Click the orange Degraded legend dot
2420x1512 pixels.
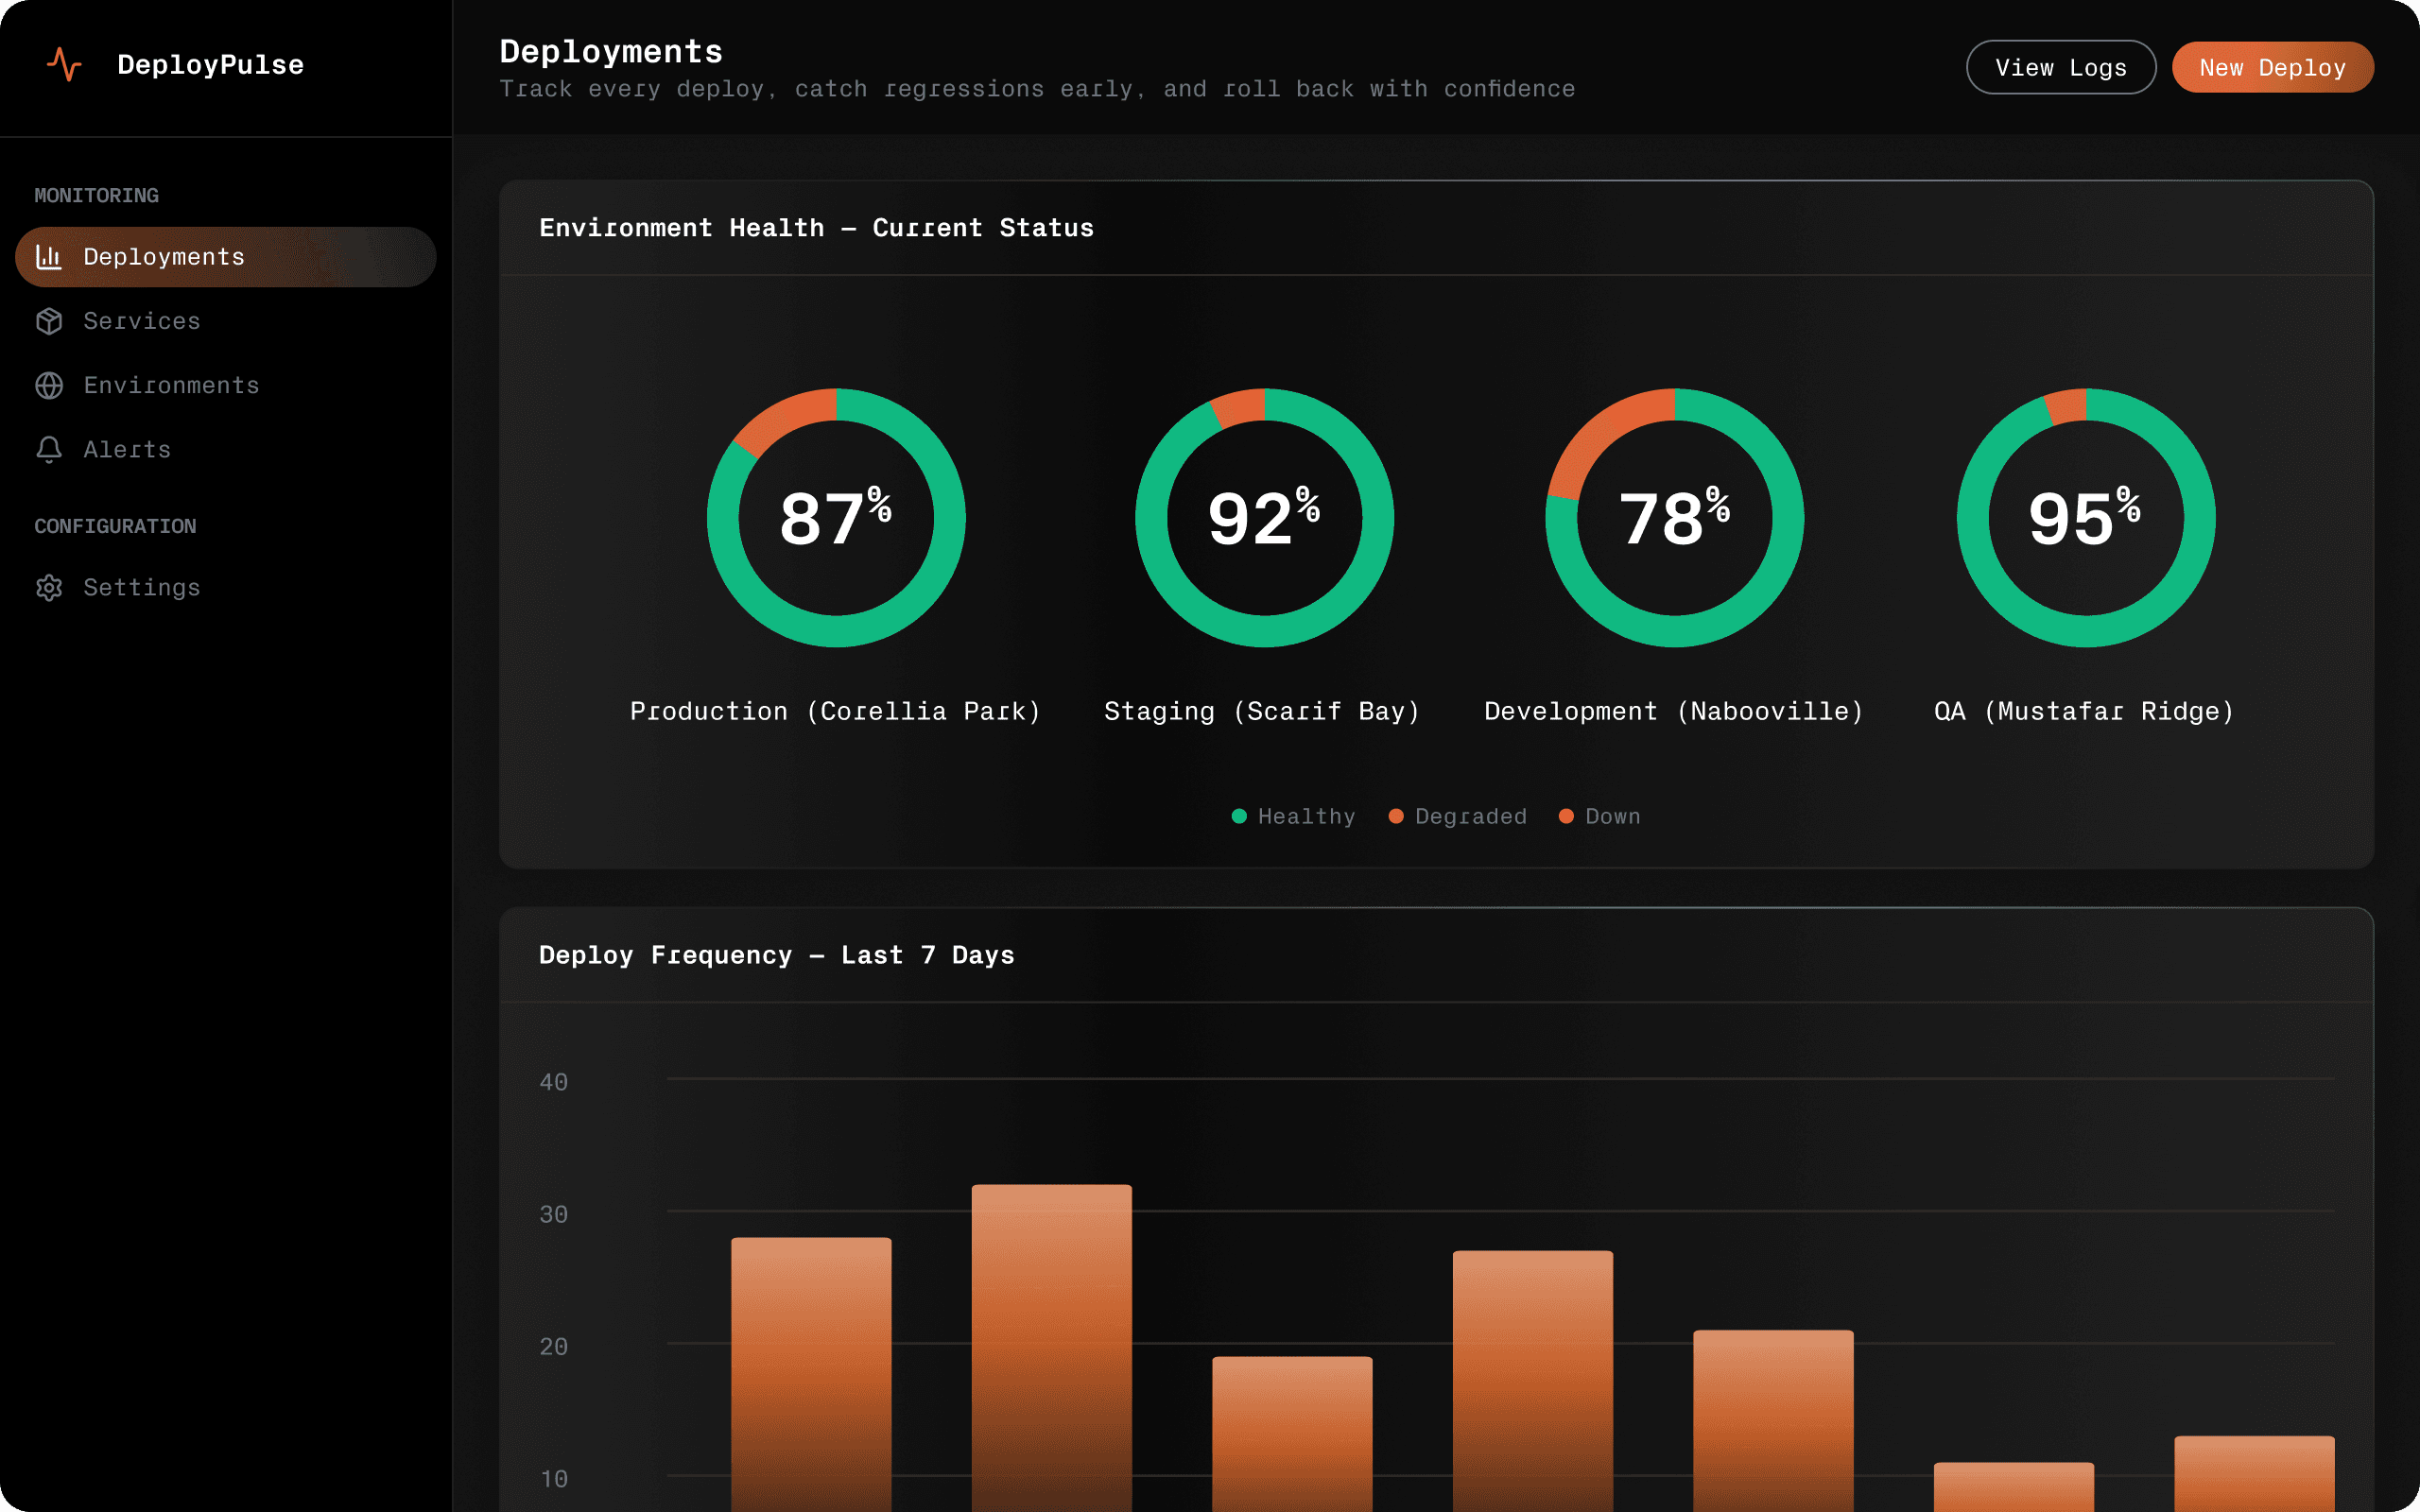pyautogui.click(x=1396, y=816)
